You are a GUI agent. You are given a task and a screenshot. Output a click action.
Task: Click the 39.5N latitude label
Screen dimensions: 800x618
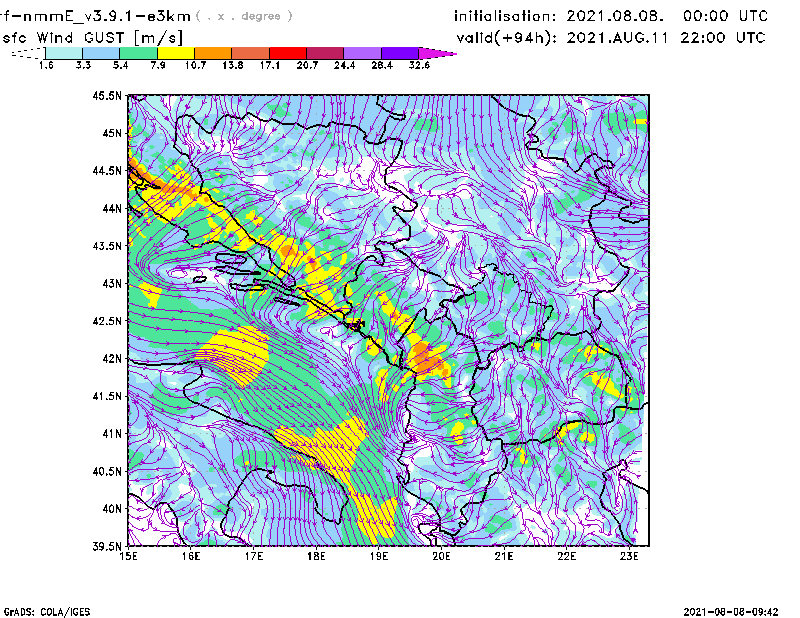(x=107, y=547)
